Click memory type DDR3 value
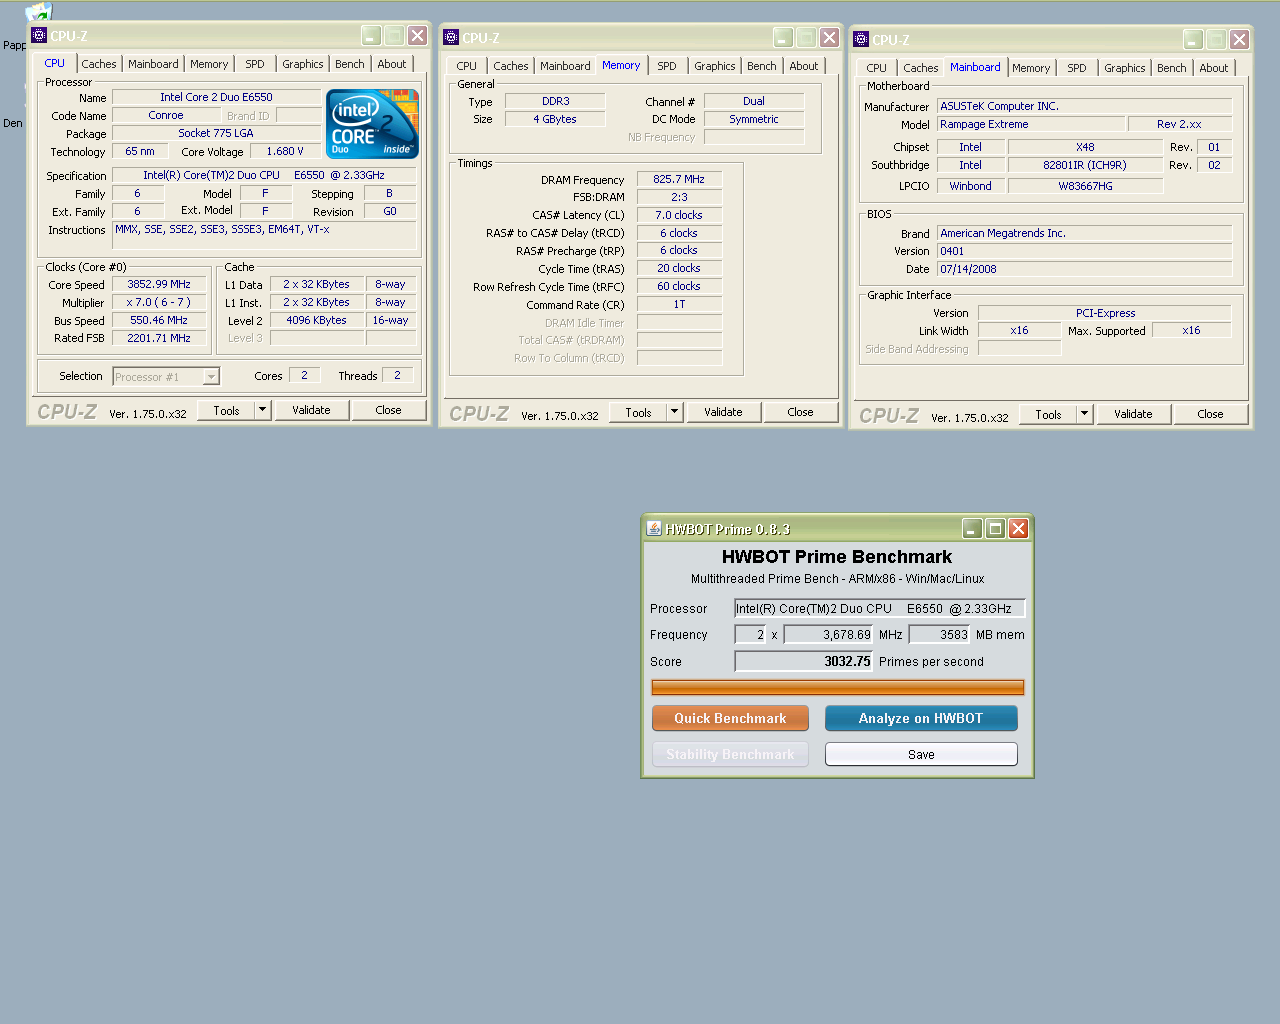The image size is (1280, 1024). coord(555,101)
